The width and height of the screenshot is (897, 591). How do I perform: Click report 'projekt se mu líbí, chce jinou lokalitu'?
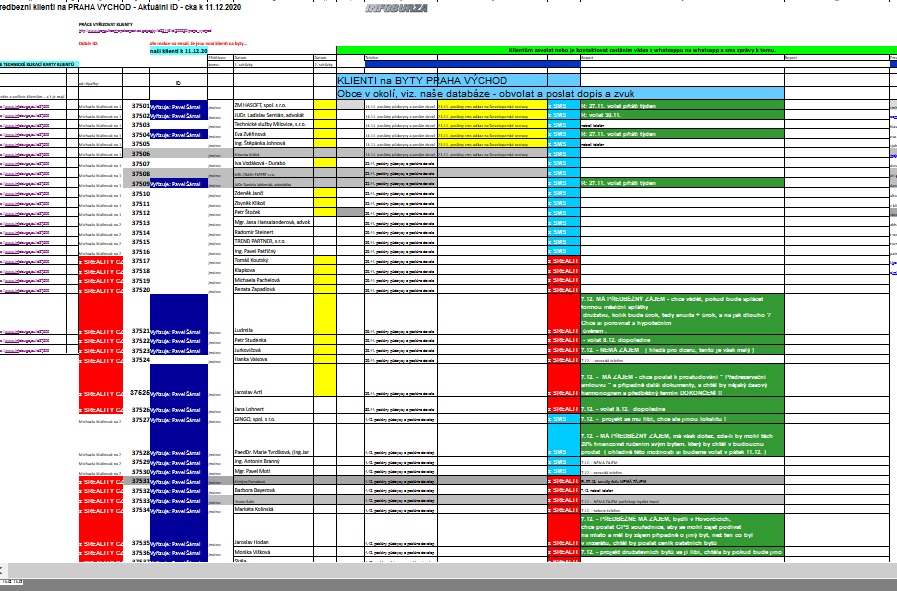tap(682, 419)
